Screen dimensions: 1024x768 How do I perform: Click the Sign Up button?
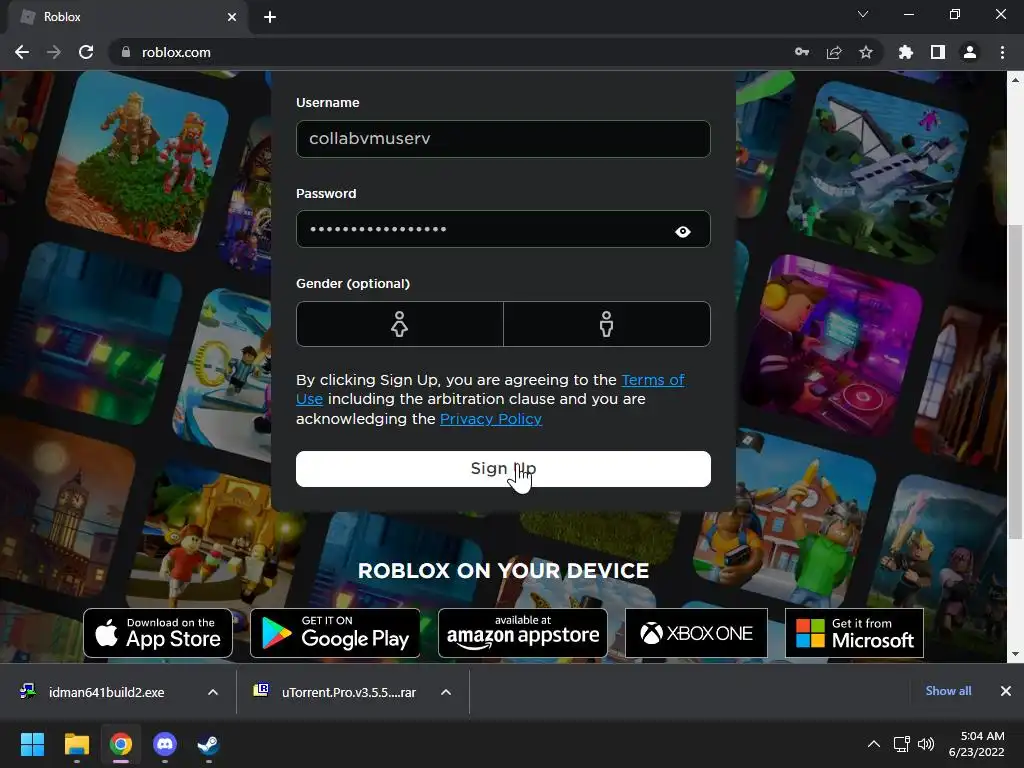click(503, 469)
